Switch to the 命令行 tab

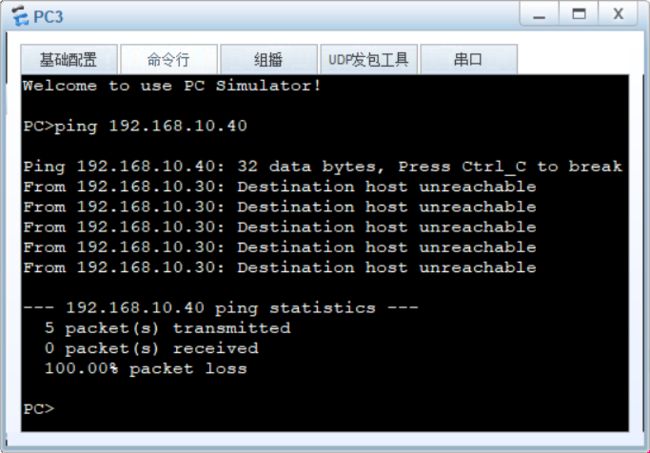click(169, 60)
